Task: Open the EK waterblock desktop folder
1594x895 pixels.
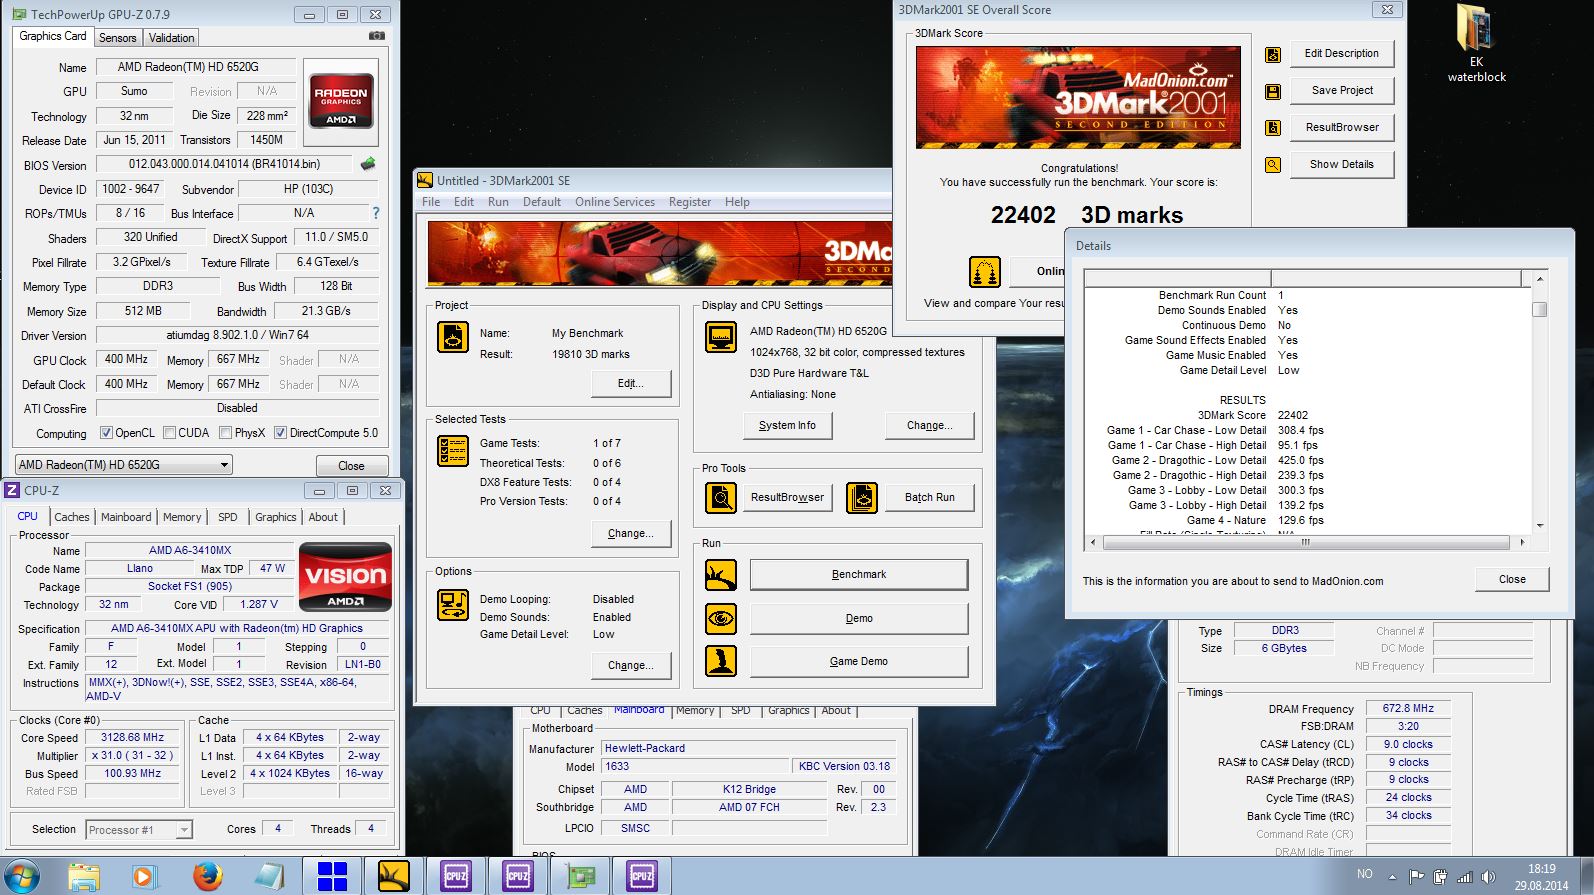Action: (x=1476, y=44)
